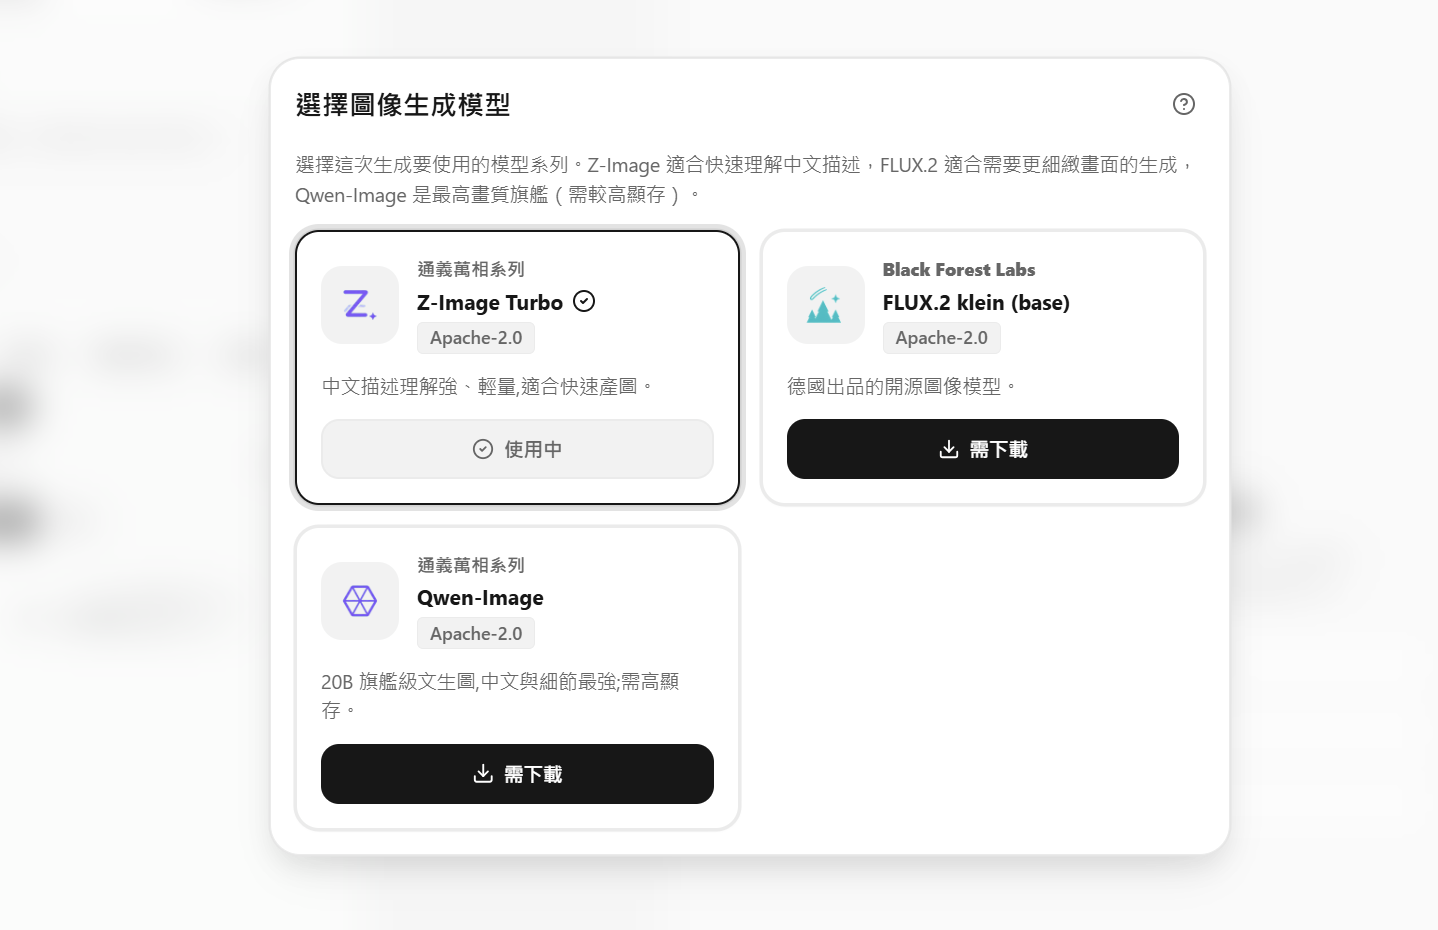Click the checkmark icon beside Z-Image Turbo title

pos(584,301)
